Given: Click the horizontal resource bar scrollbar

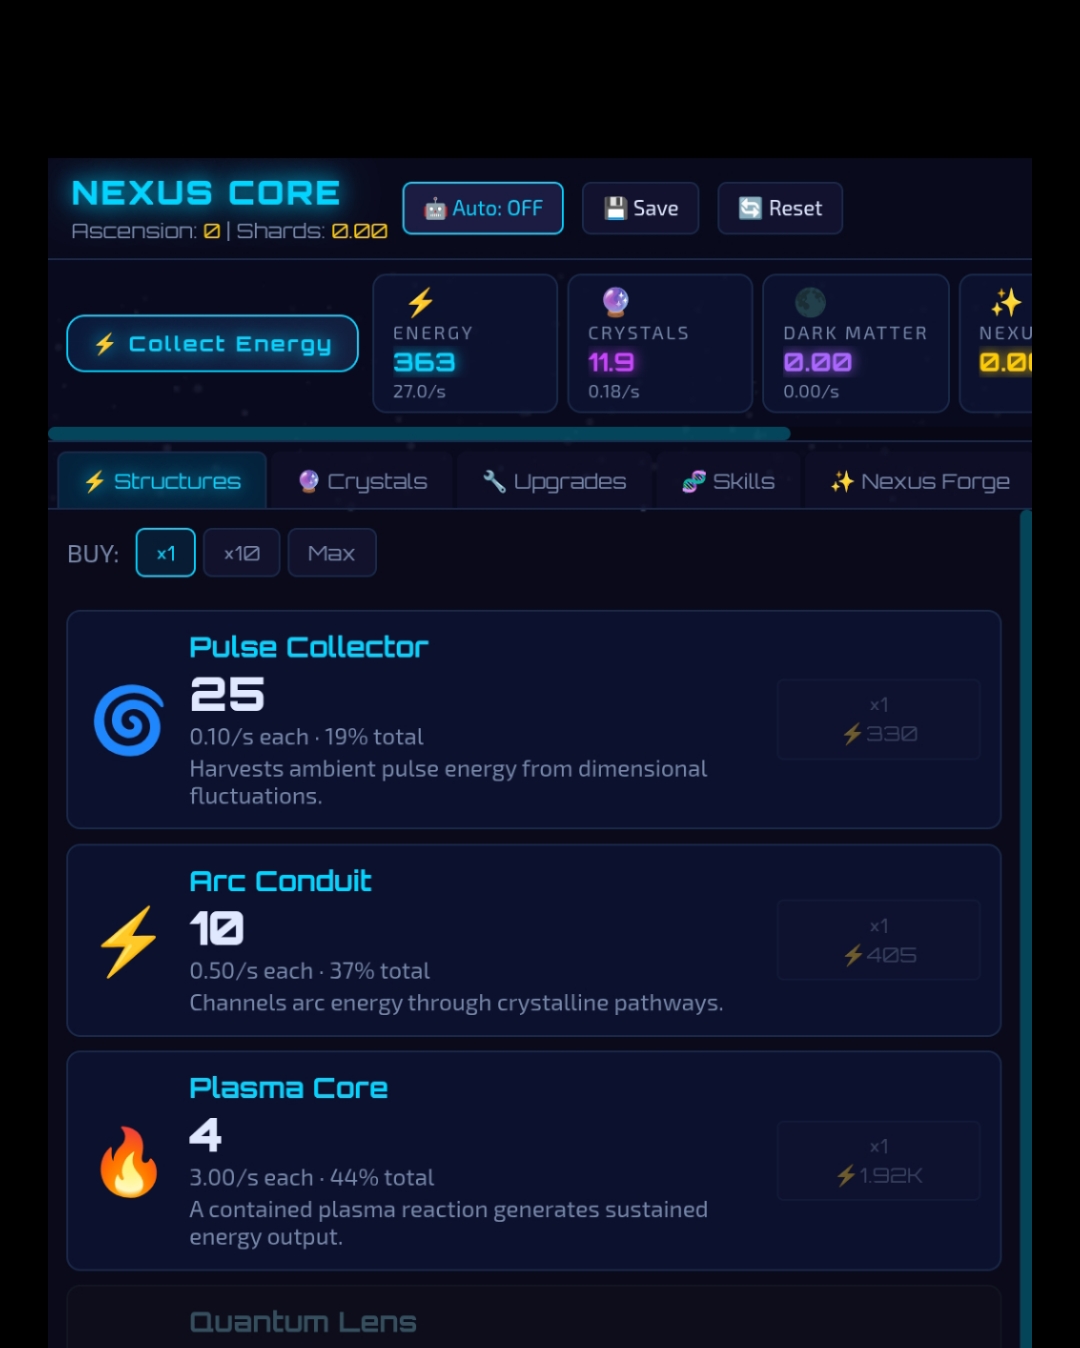Looking at the screenshot, I should tap(419, 434).
